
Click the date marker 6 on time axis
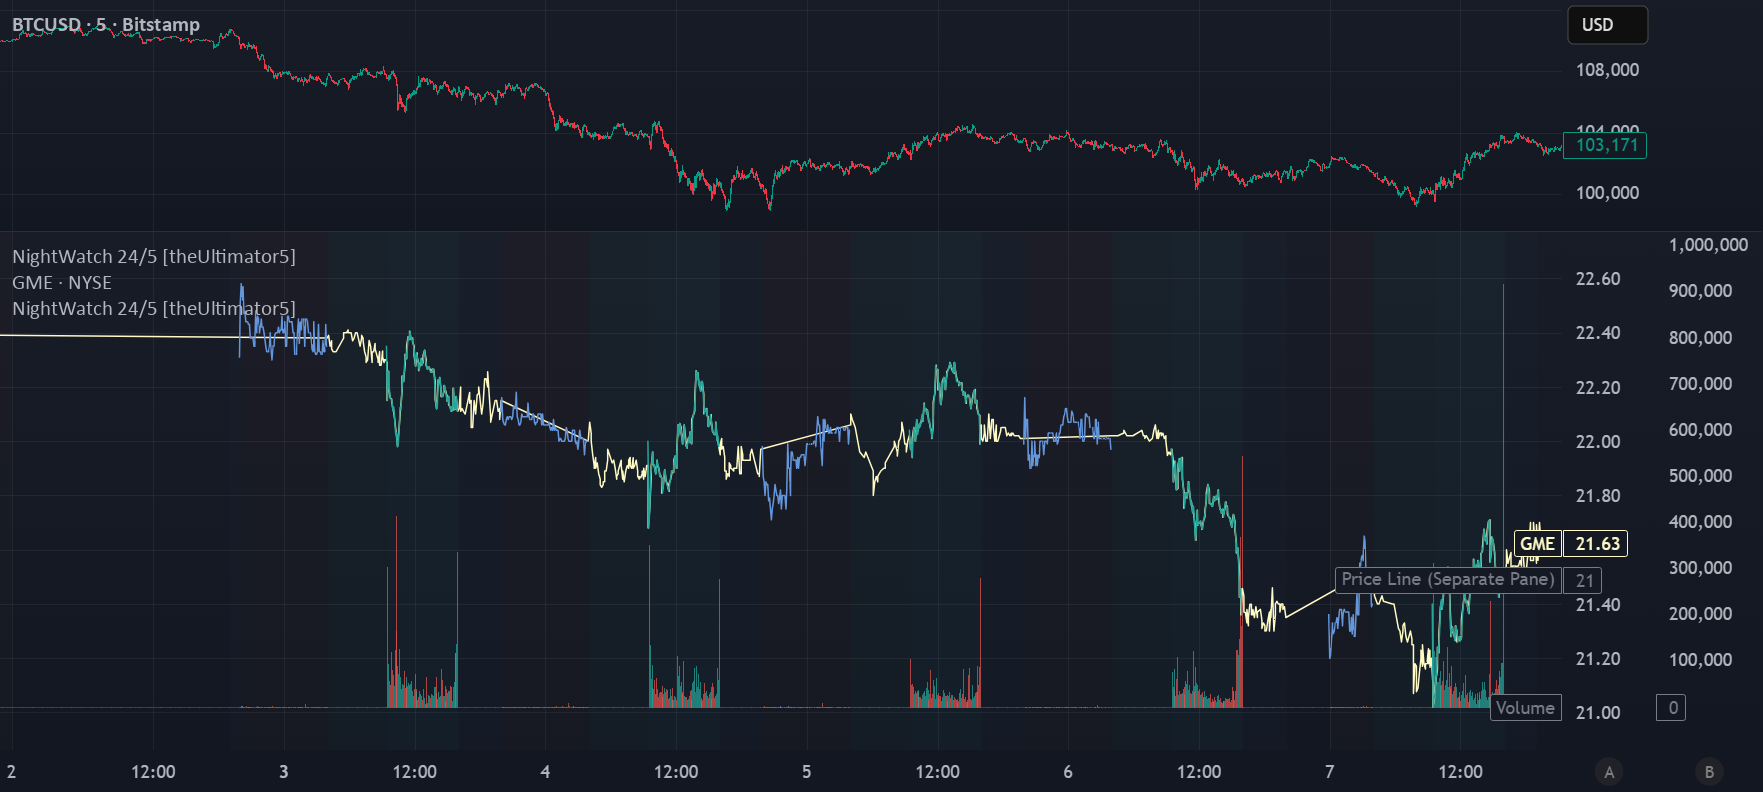[1068, 772]
